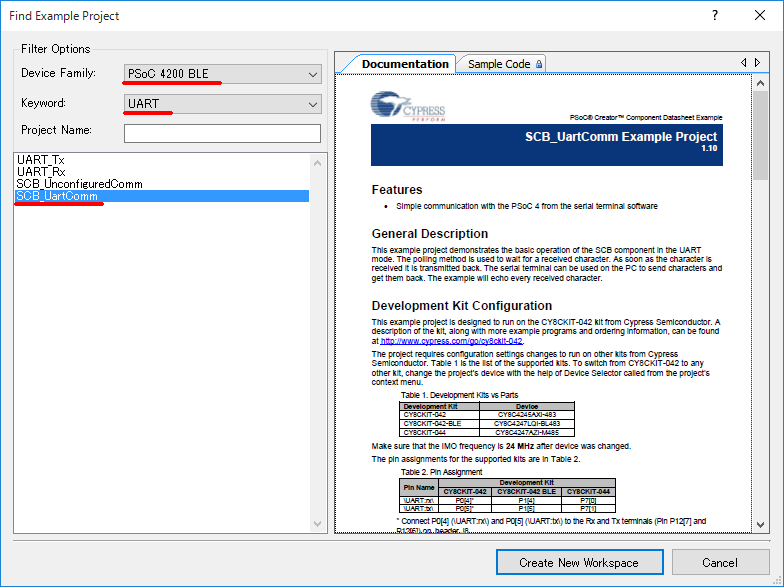Click the CY8C4247LQI-BL483 device cell
This screenshot has height=587, width=784.
coord(527,424)
